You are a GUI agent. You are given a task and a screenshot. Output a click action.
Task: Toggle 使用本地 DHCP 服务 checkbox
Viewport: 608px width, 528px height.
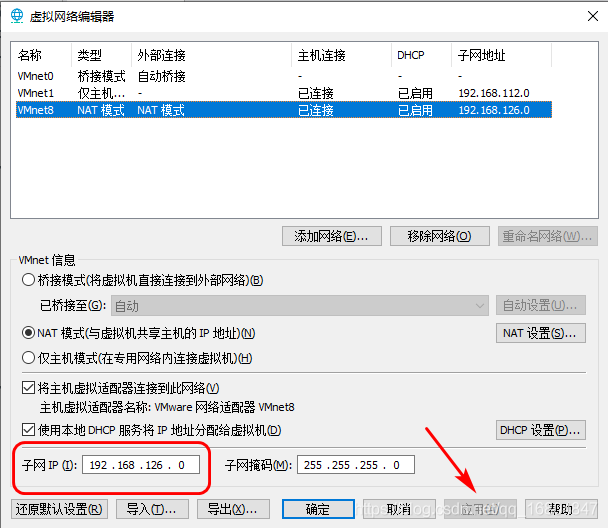point(28,430)
